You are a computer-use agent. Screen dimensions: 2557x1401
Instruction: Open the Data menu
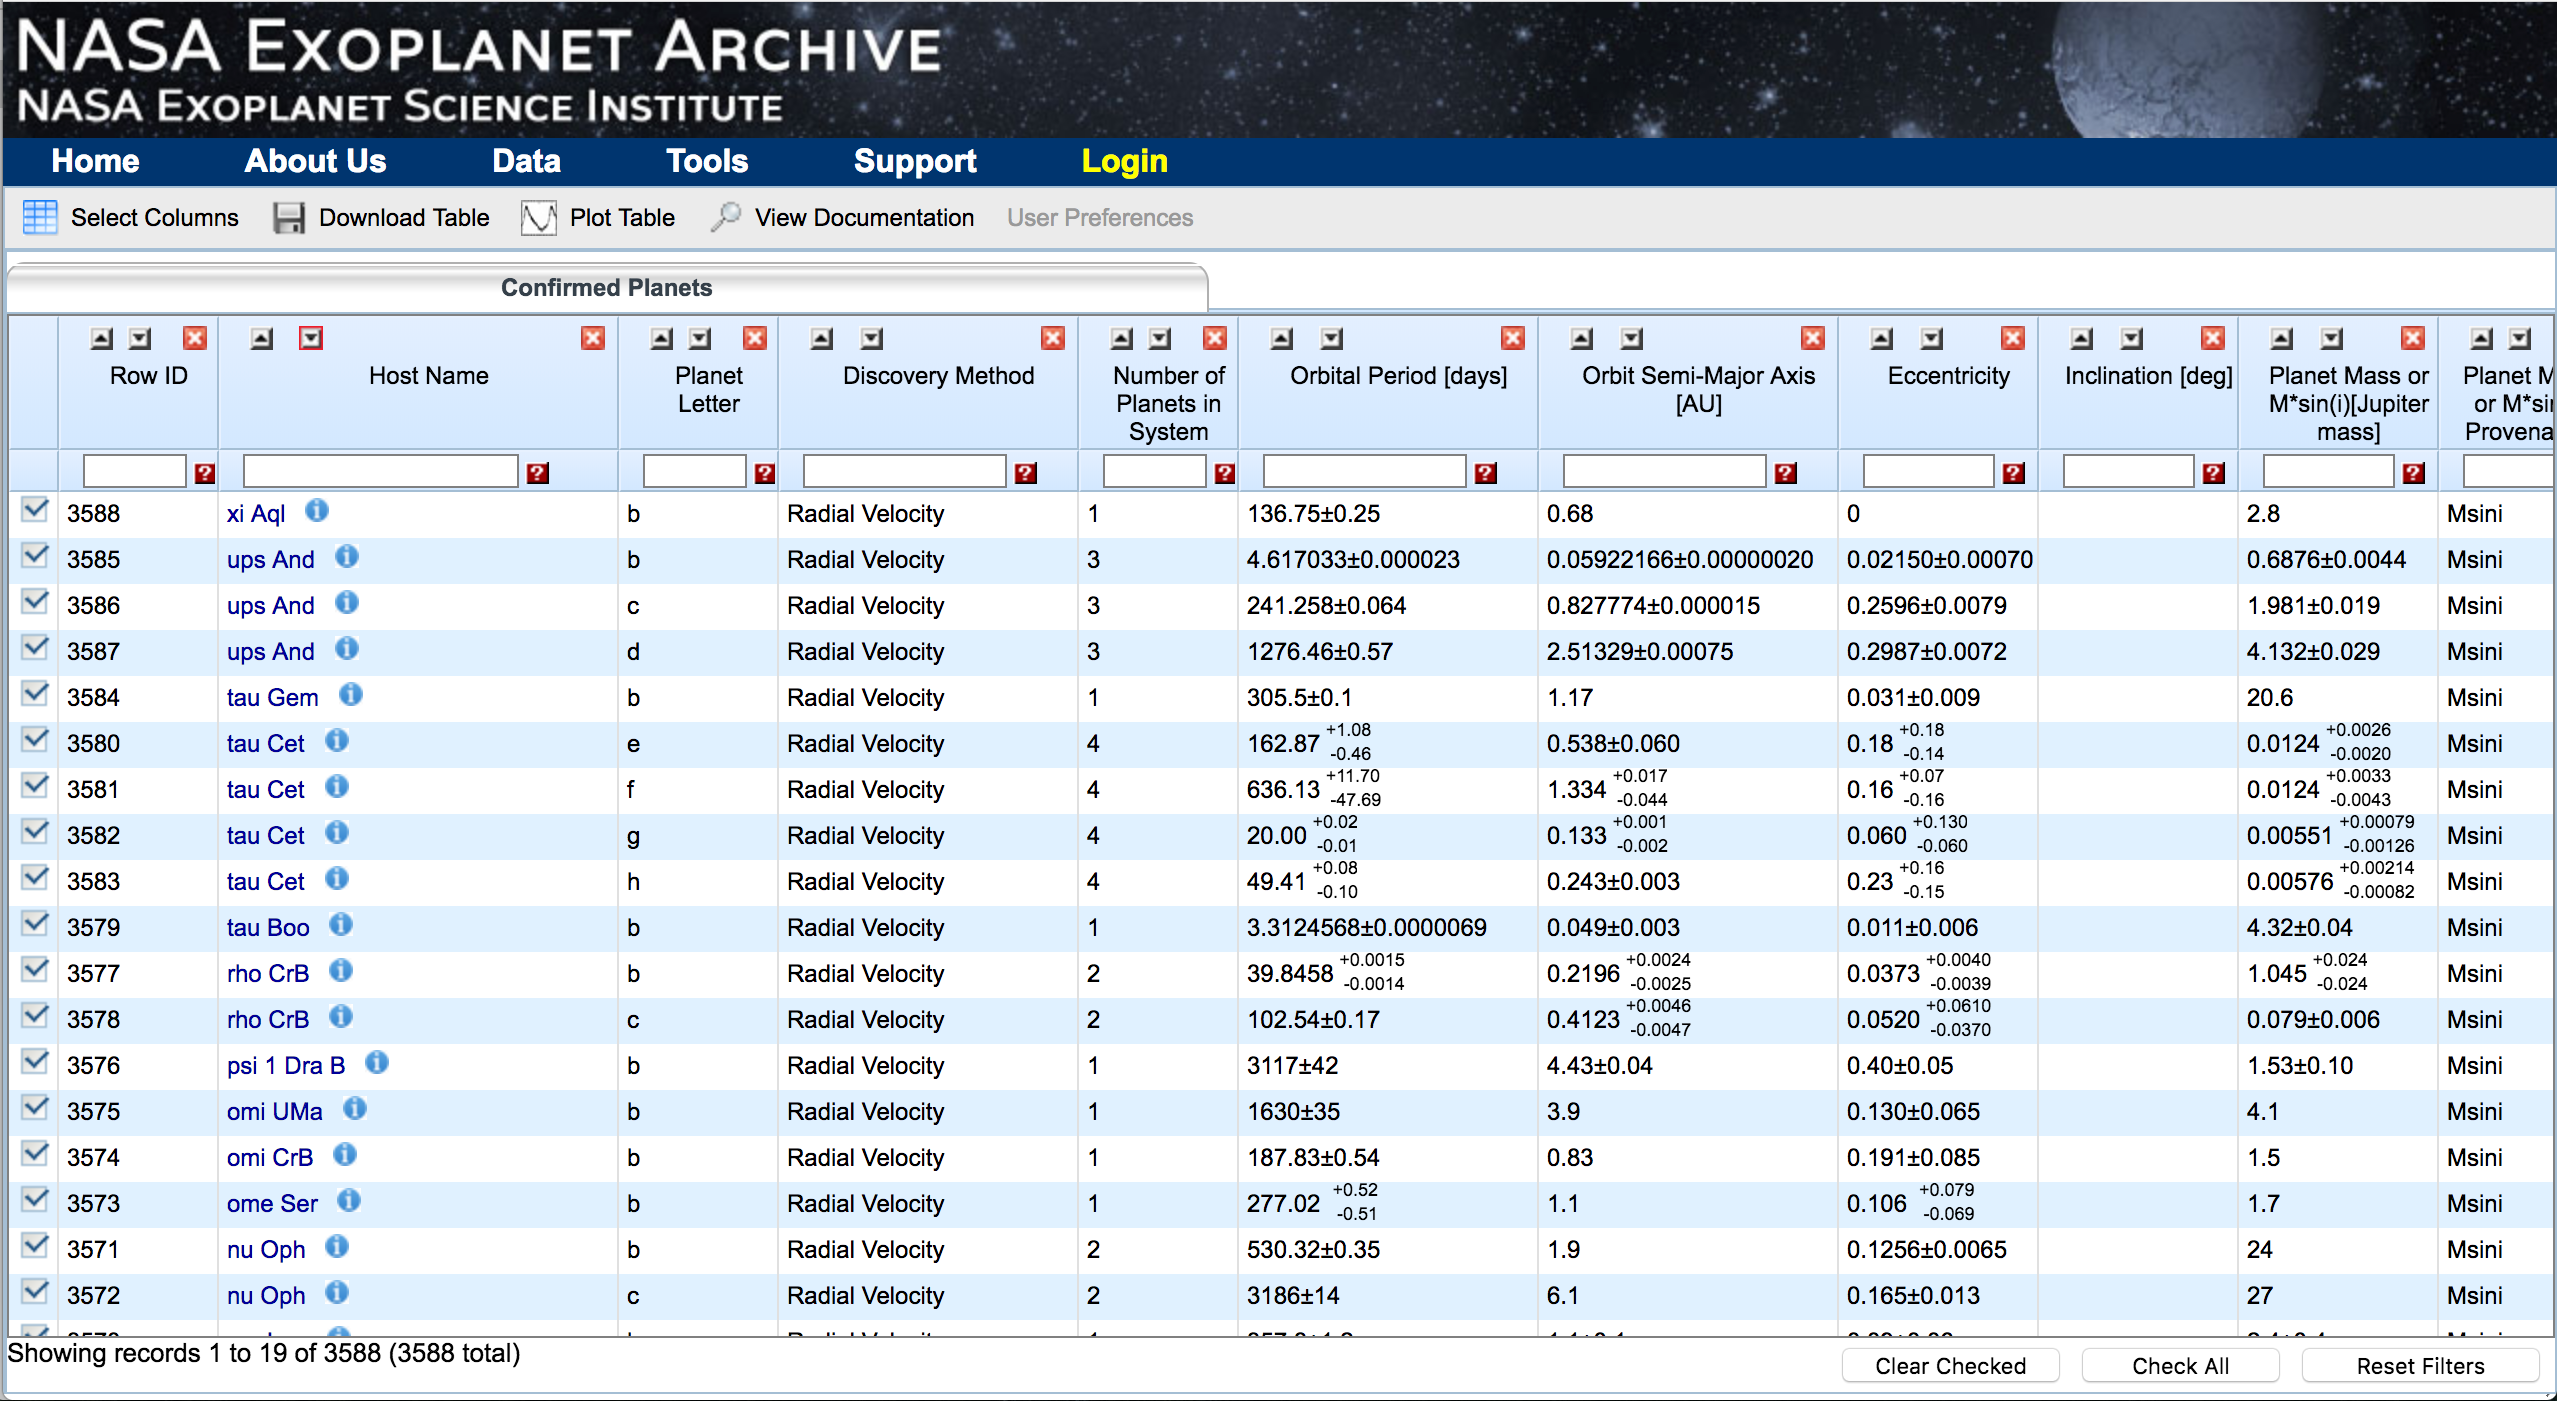click(x=526, y=161)
